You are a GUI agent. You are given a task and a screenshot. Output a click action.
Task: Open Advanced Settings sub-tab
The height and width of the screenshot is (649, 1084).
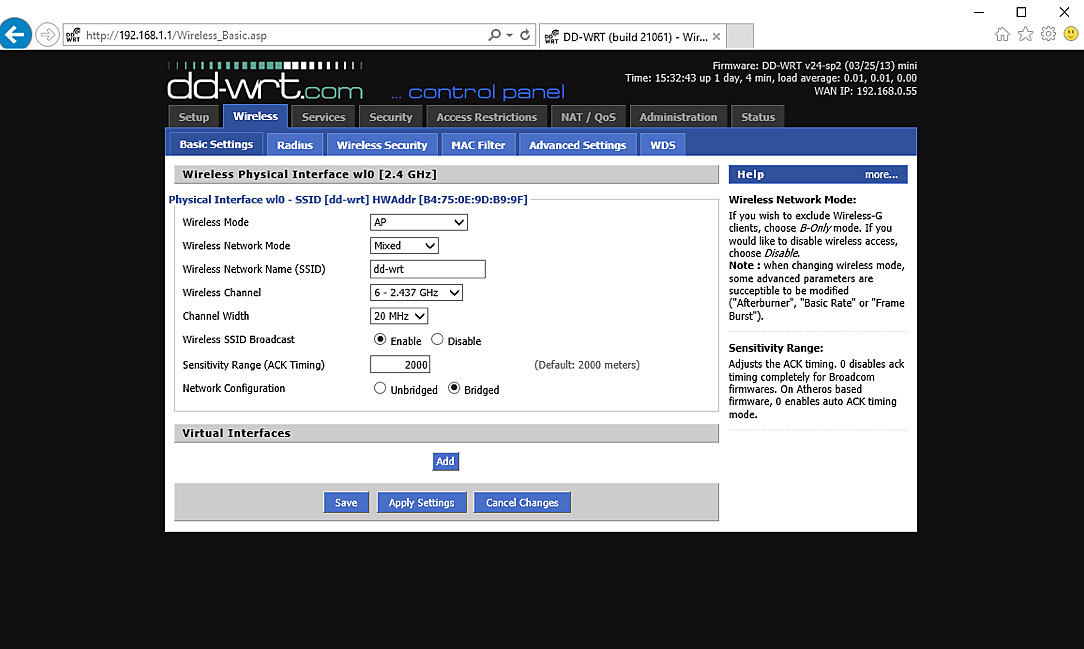click(x=578, y=145)
